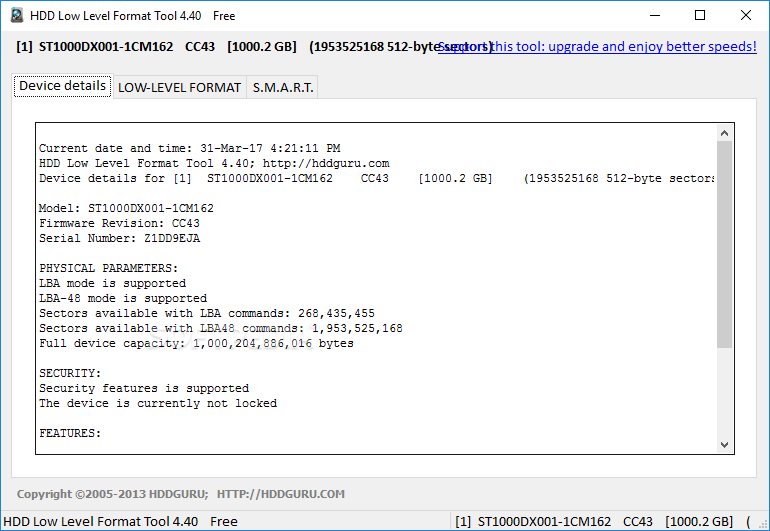
Task: Click the 'Model: ST1000DX001-1CM162' line
Action: click(x=126, y=208)
